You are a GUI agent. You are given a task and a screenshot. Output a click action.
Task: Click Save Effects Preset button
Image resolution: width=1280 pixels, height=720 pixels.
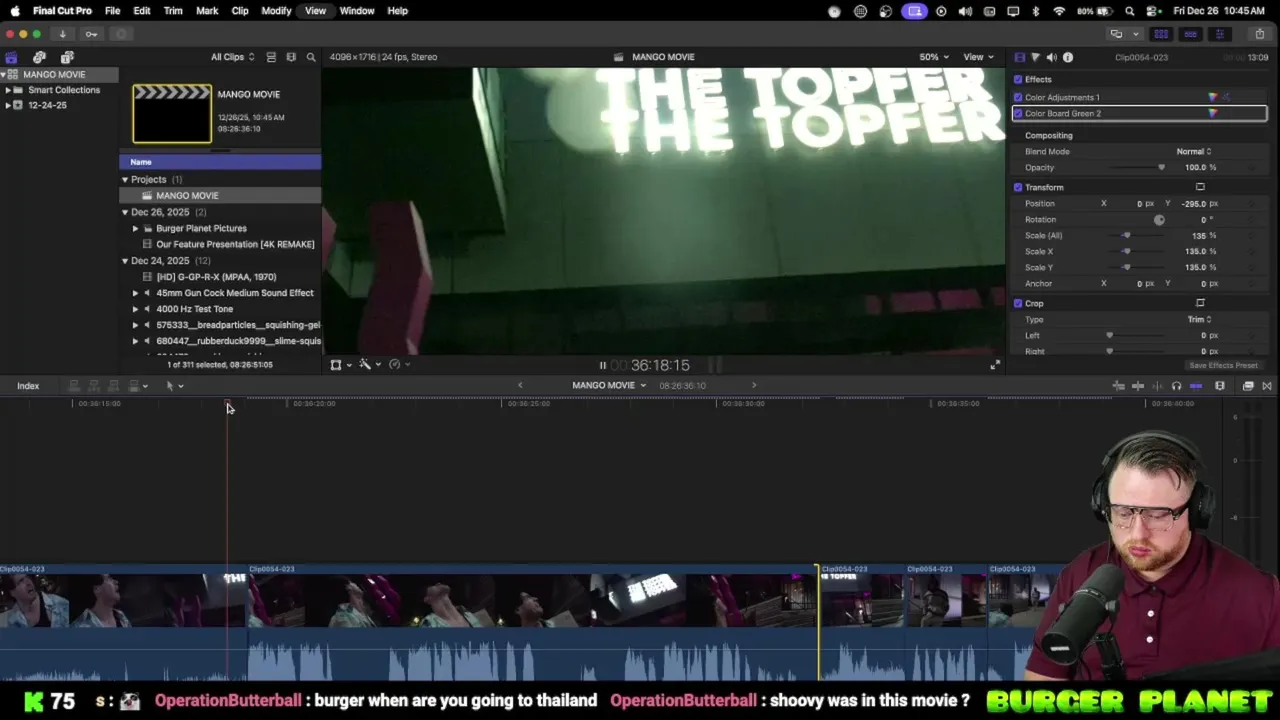click(1223, 366)
